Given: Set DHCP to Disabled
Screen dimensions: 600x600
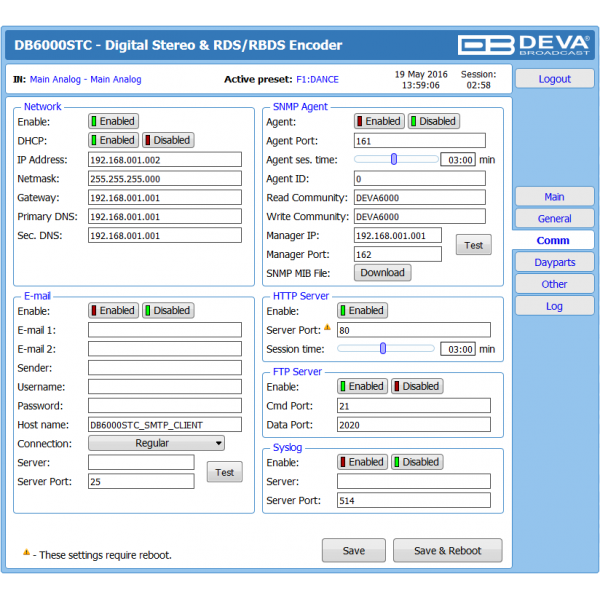Looking at the screenshot, I should pyautogui.click(x=168, y=140).
